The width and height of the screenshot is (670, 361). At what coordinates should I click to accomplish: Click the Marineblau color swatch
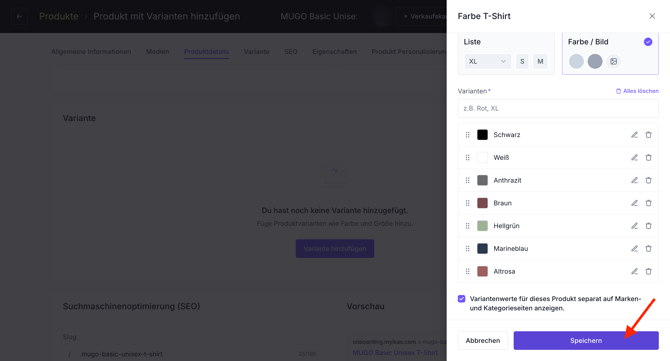click(482, 249)
